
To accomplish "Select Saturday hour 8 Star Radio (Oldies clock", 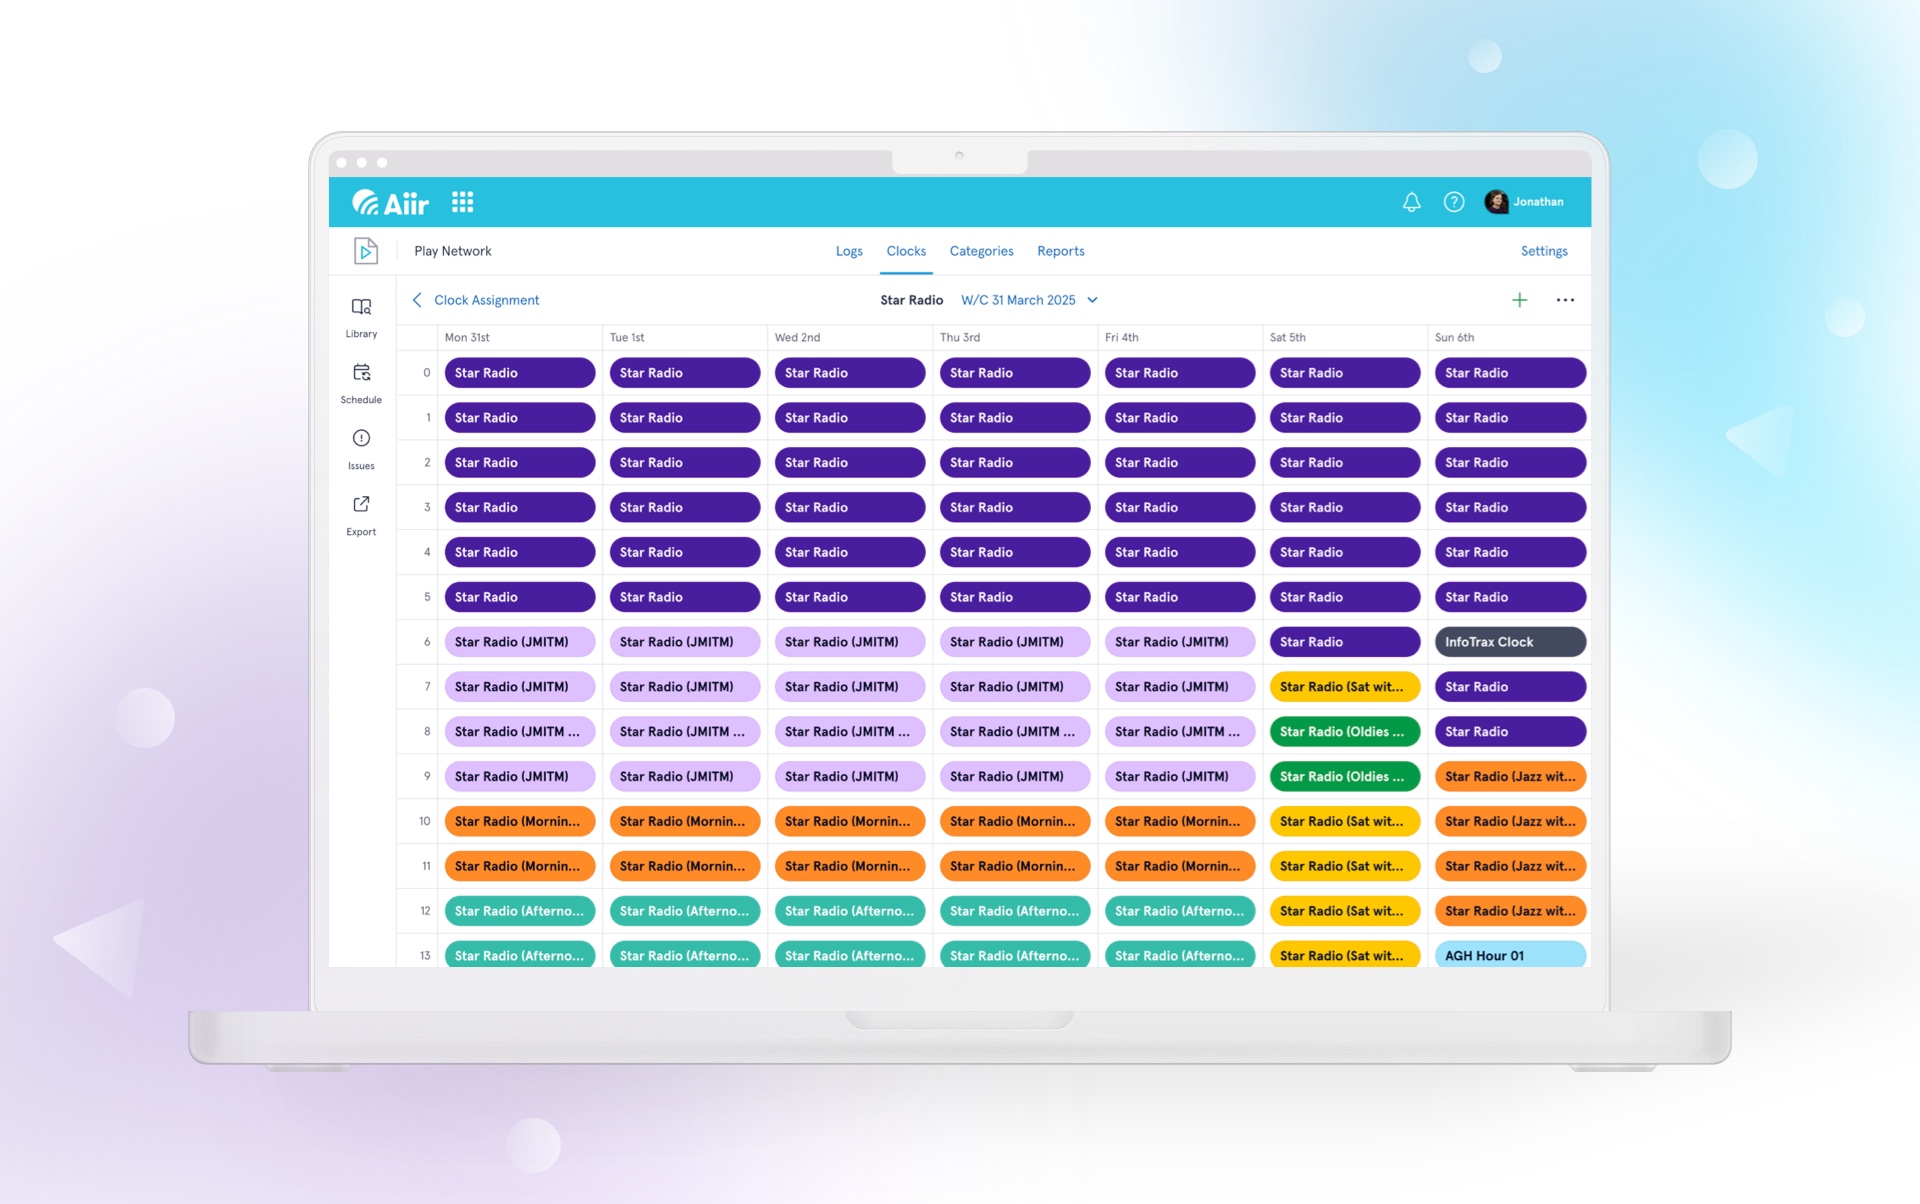I will [1345, 732].
